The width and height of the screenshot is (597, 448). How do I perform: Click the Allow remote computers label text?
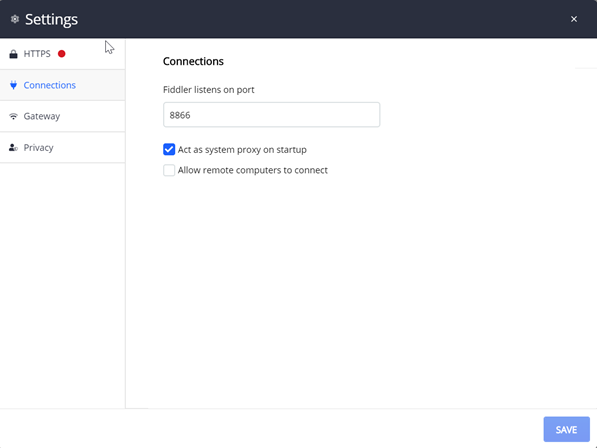click(252, 170)
